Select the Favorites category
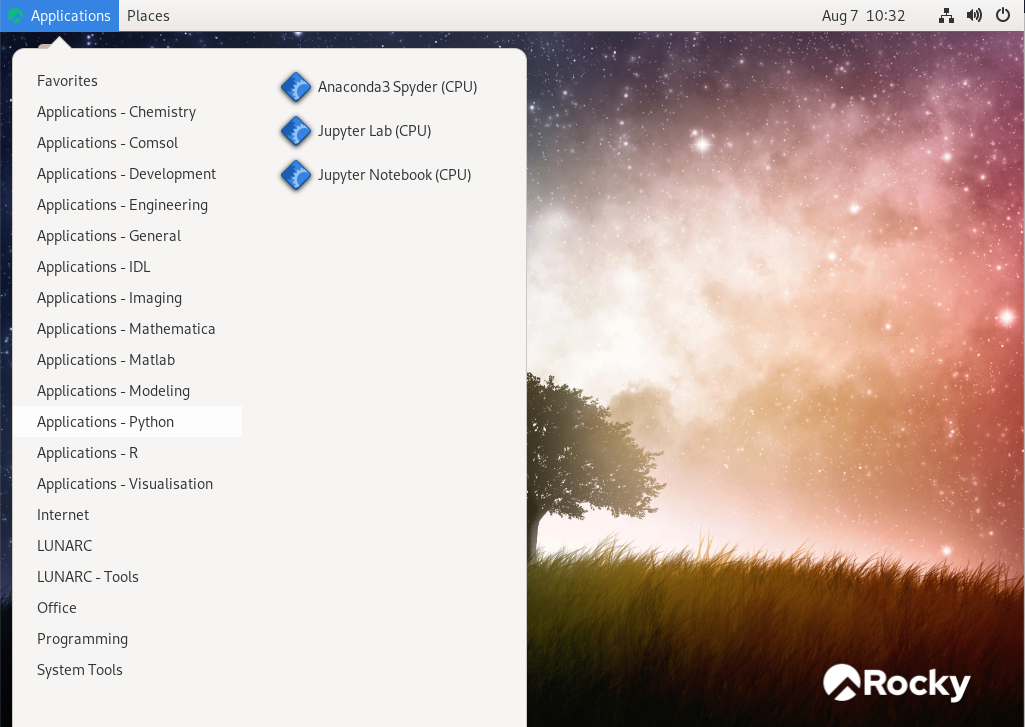Image resolution: width=1025 pixels, height=727 pixels. 127,81
